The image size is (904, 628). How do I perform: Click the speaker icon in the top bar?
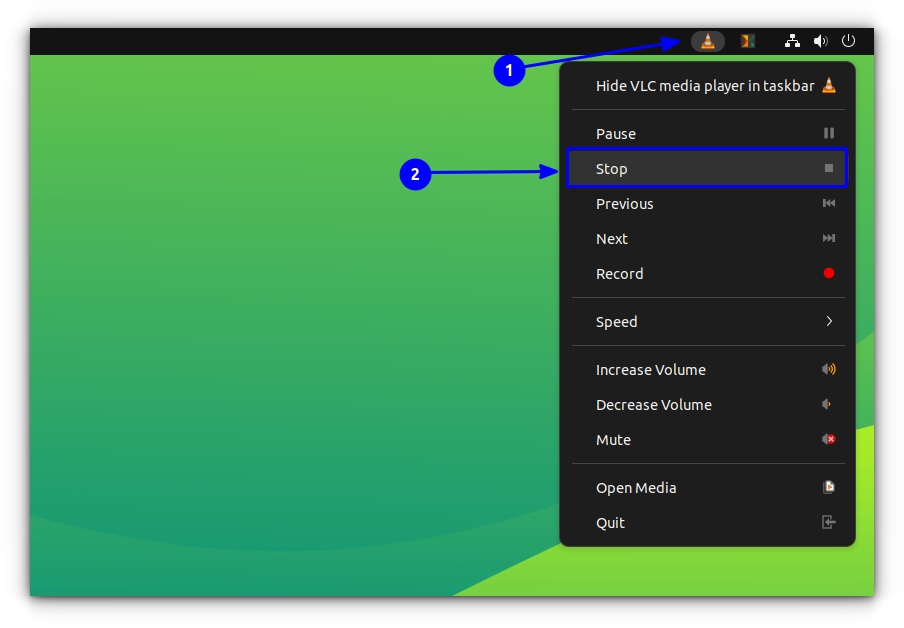pos(820,41)
